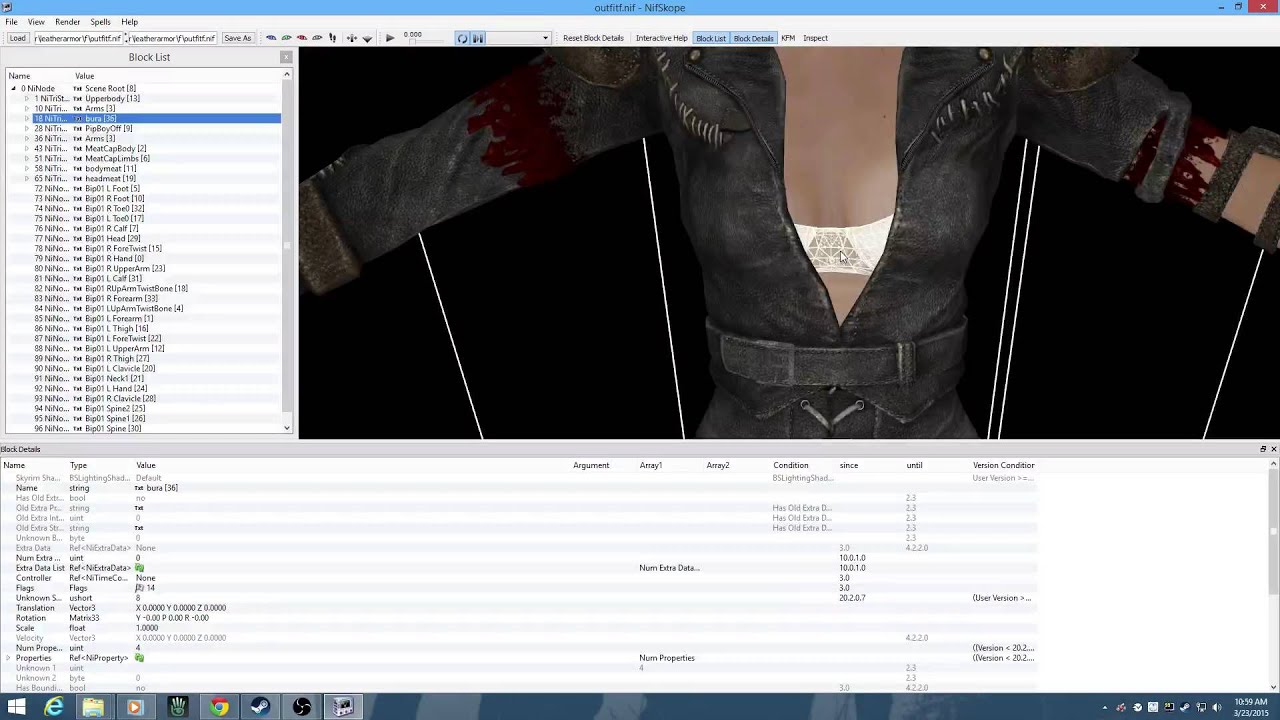
Task: Click the Flags value 14
Action: click(150, 588)
